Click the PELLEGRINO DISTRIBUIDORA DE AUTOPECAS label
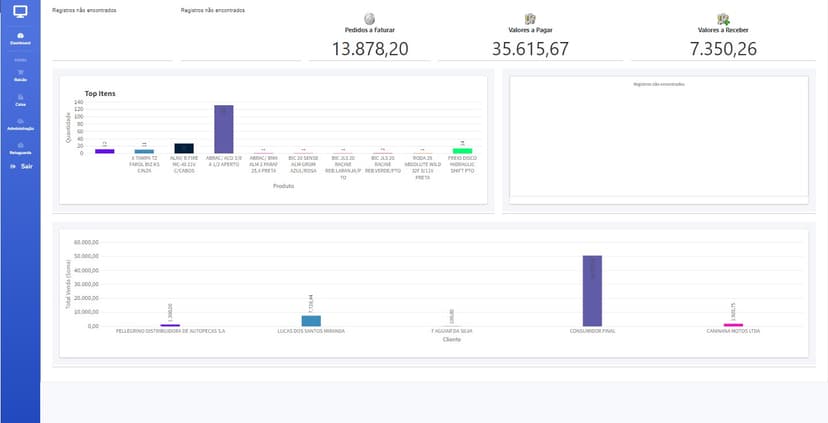828x423 pixels. click(x=171, y=331)
